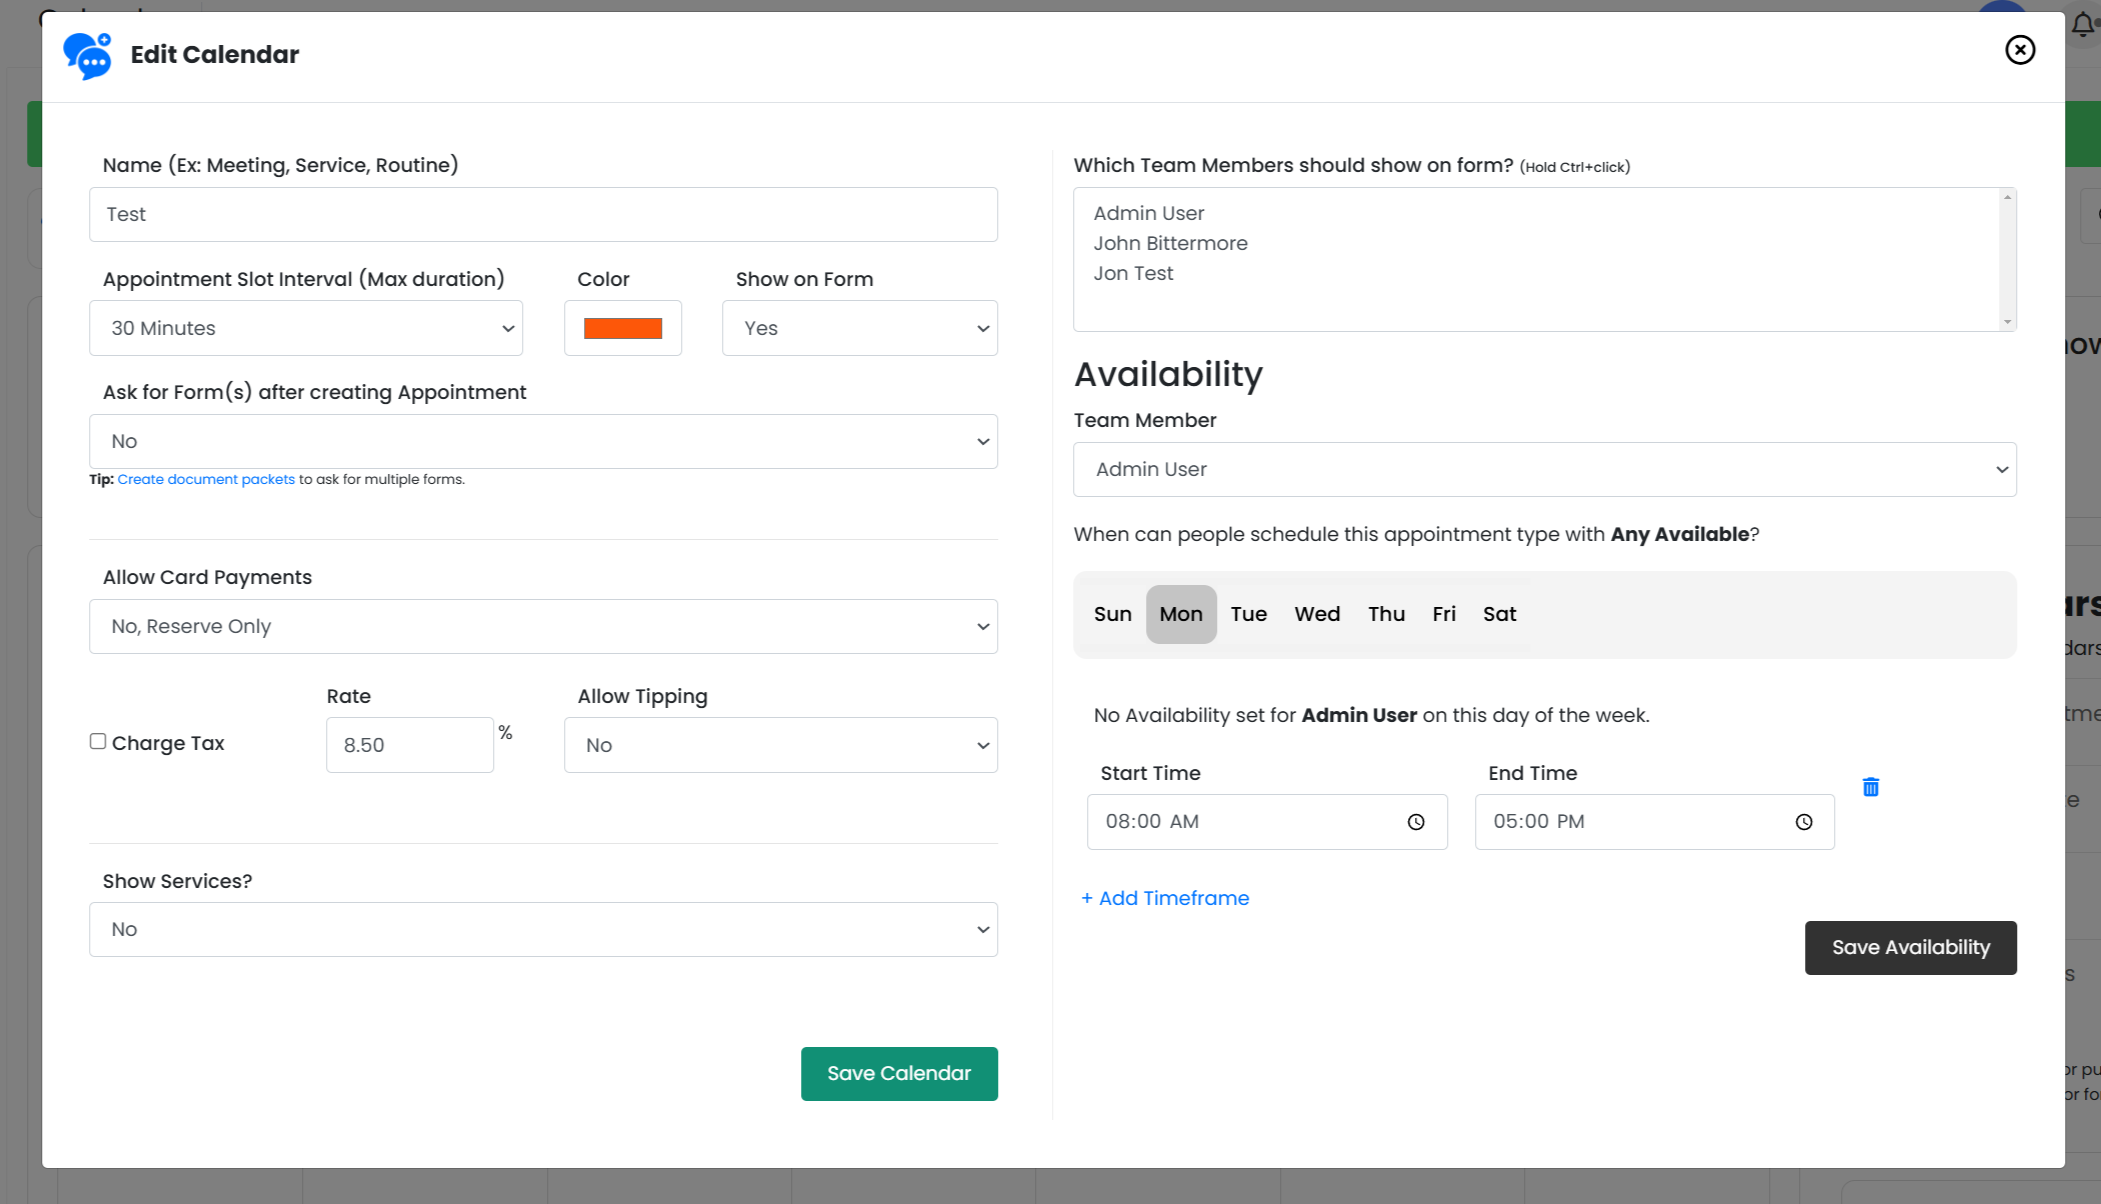This screenshot has height=1204, width=2101.
Task: Delete the timeframe with trash icon
Action: pos(1870,787)
